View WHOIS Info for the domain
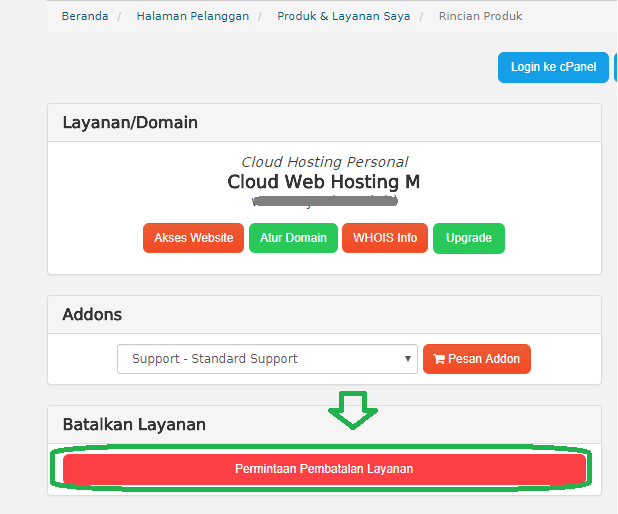 [x=385, y=238]
